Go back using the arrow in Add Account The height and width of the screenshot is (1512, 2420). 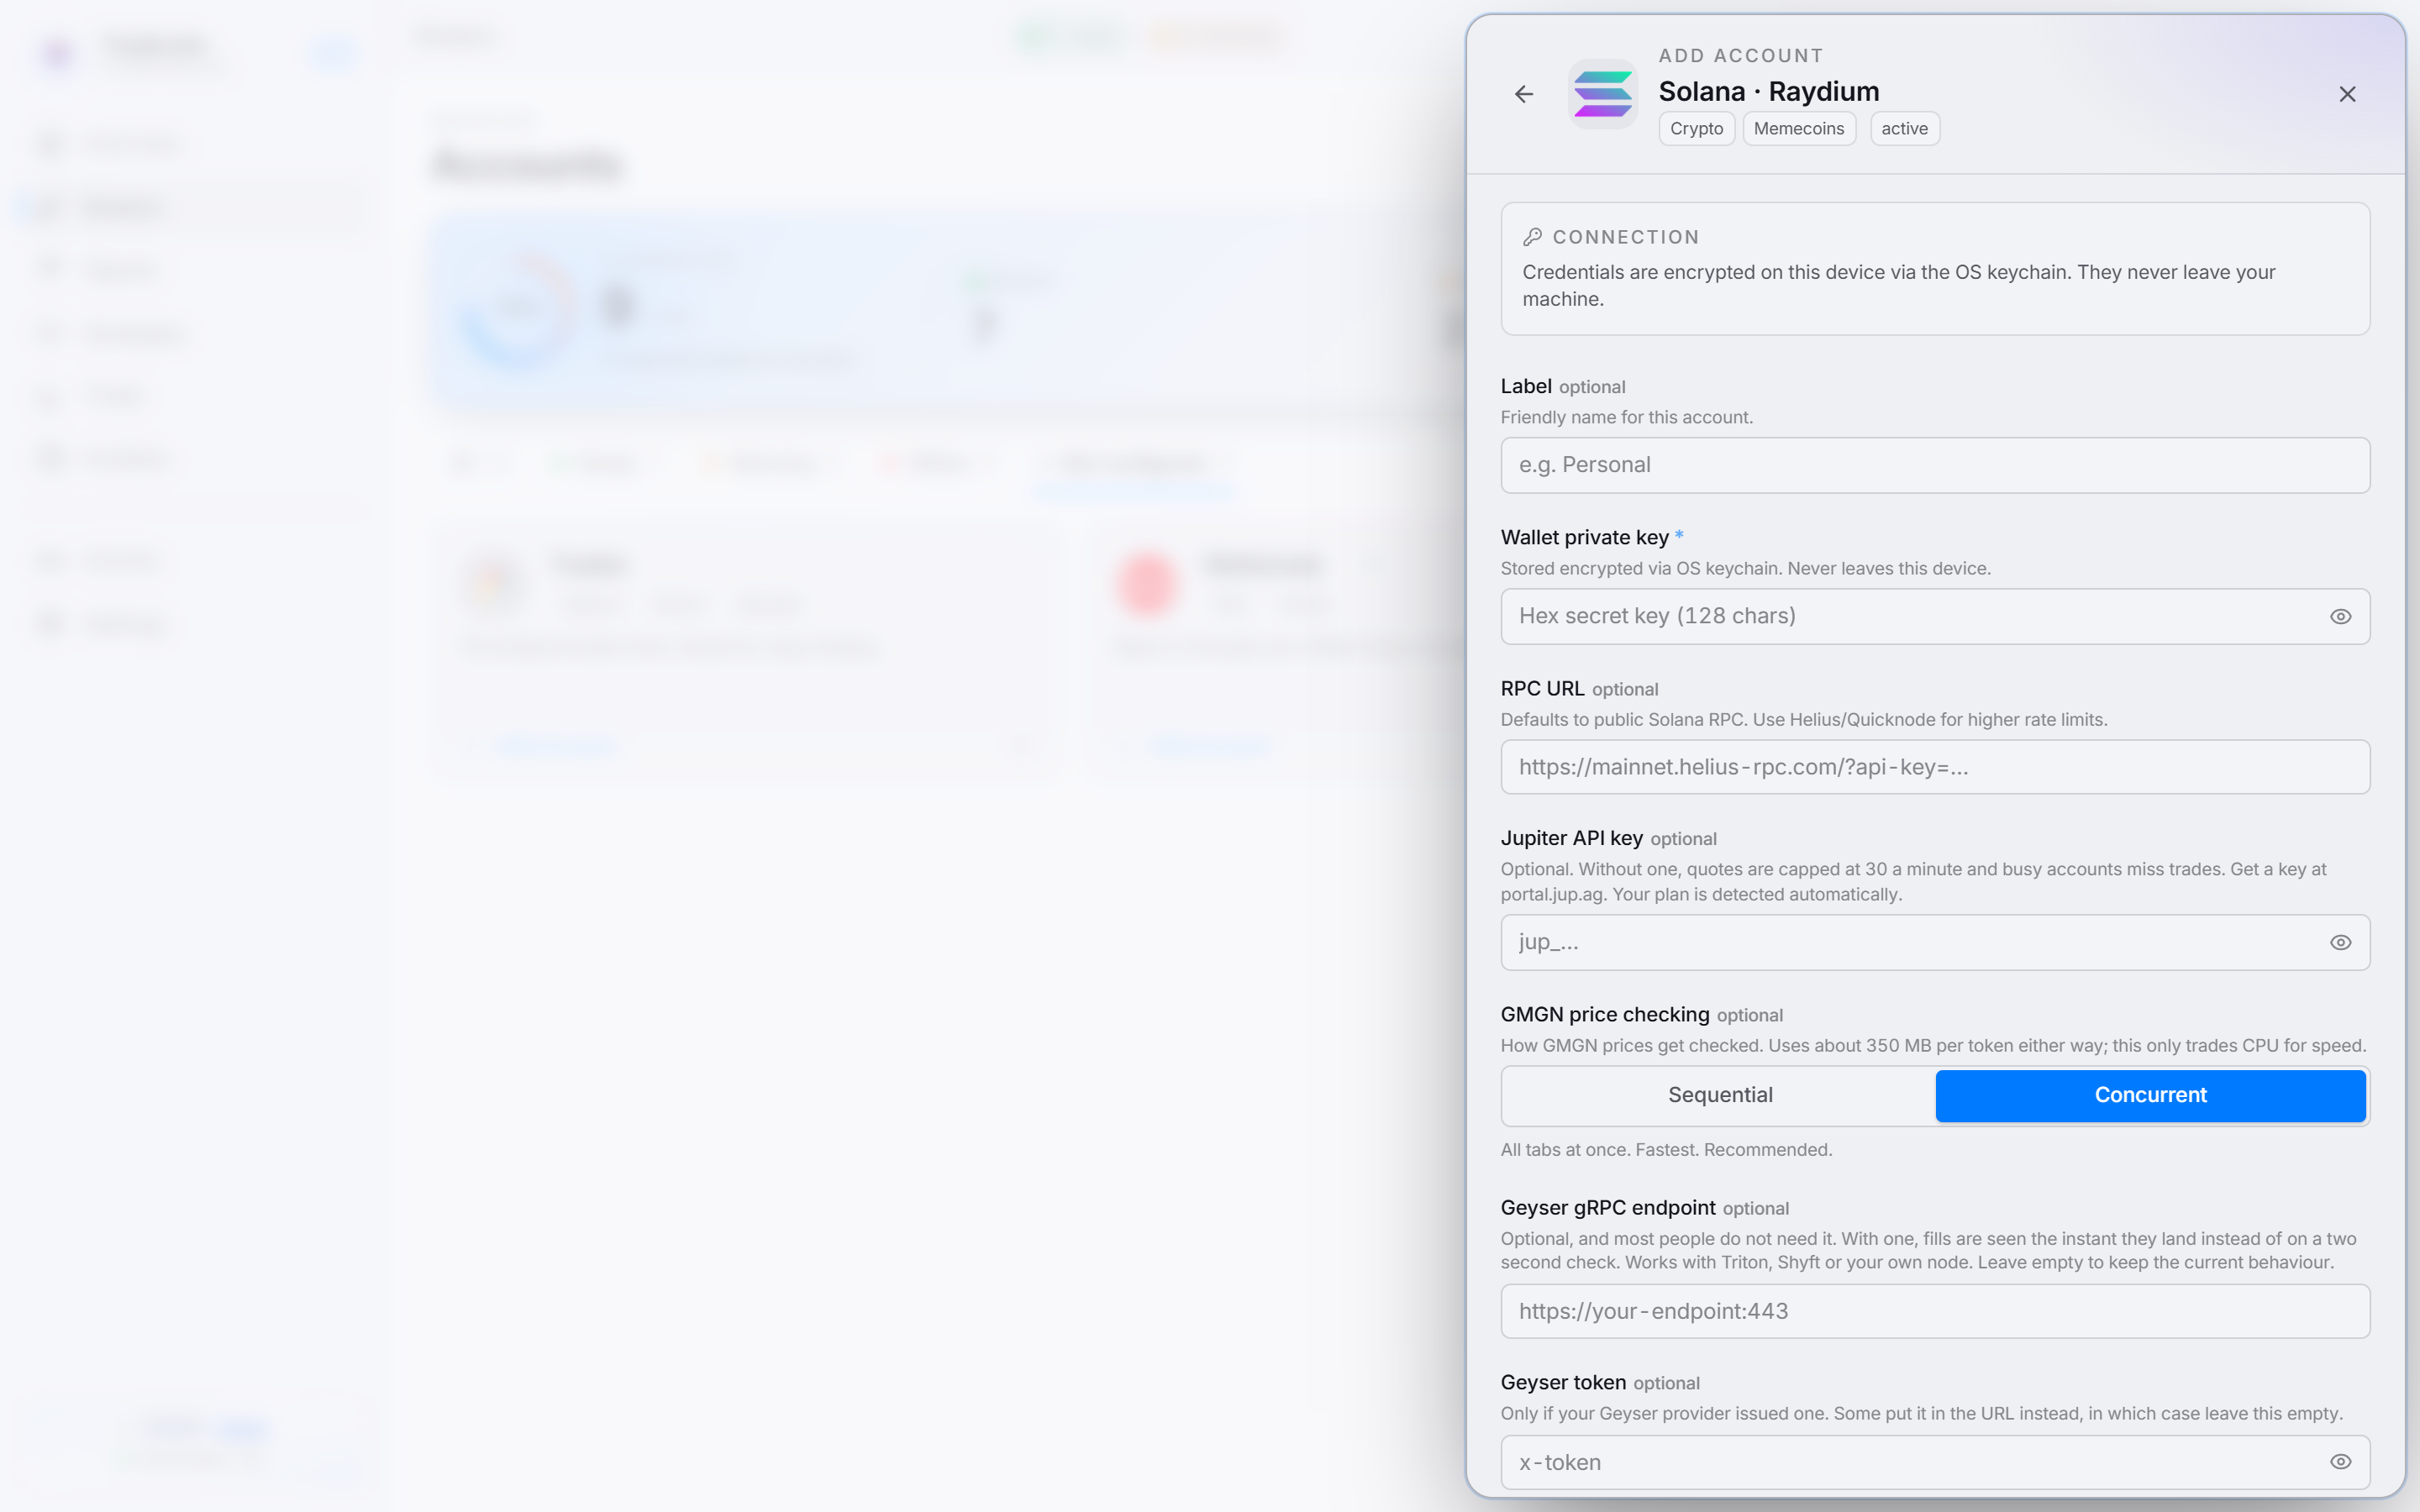(1524, 94)
